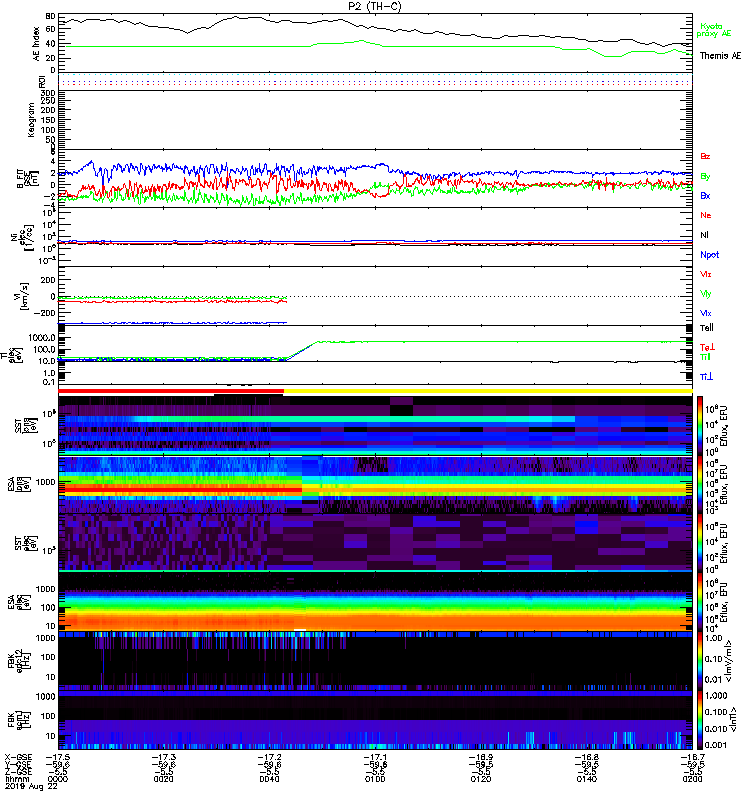Click the X-GSE value "-17.5"
The width and height of the screenshot is (750, 800).
[58, 758]
